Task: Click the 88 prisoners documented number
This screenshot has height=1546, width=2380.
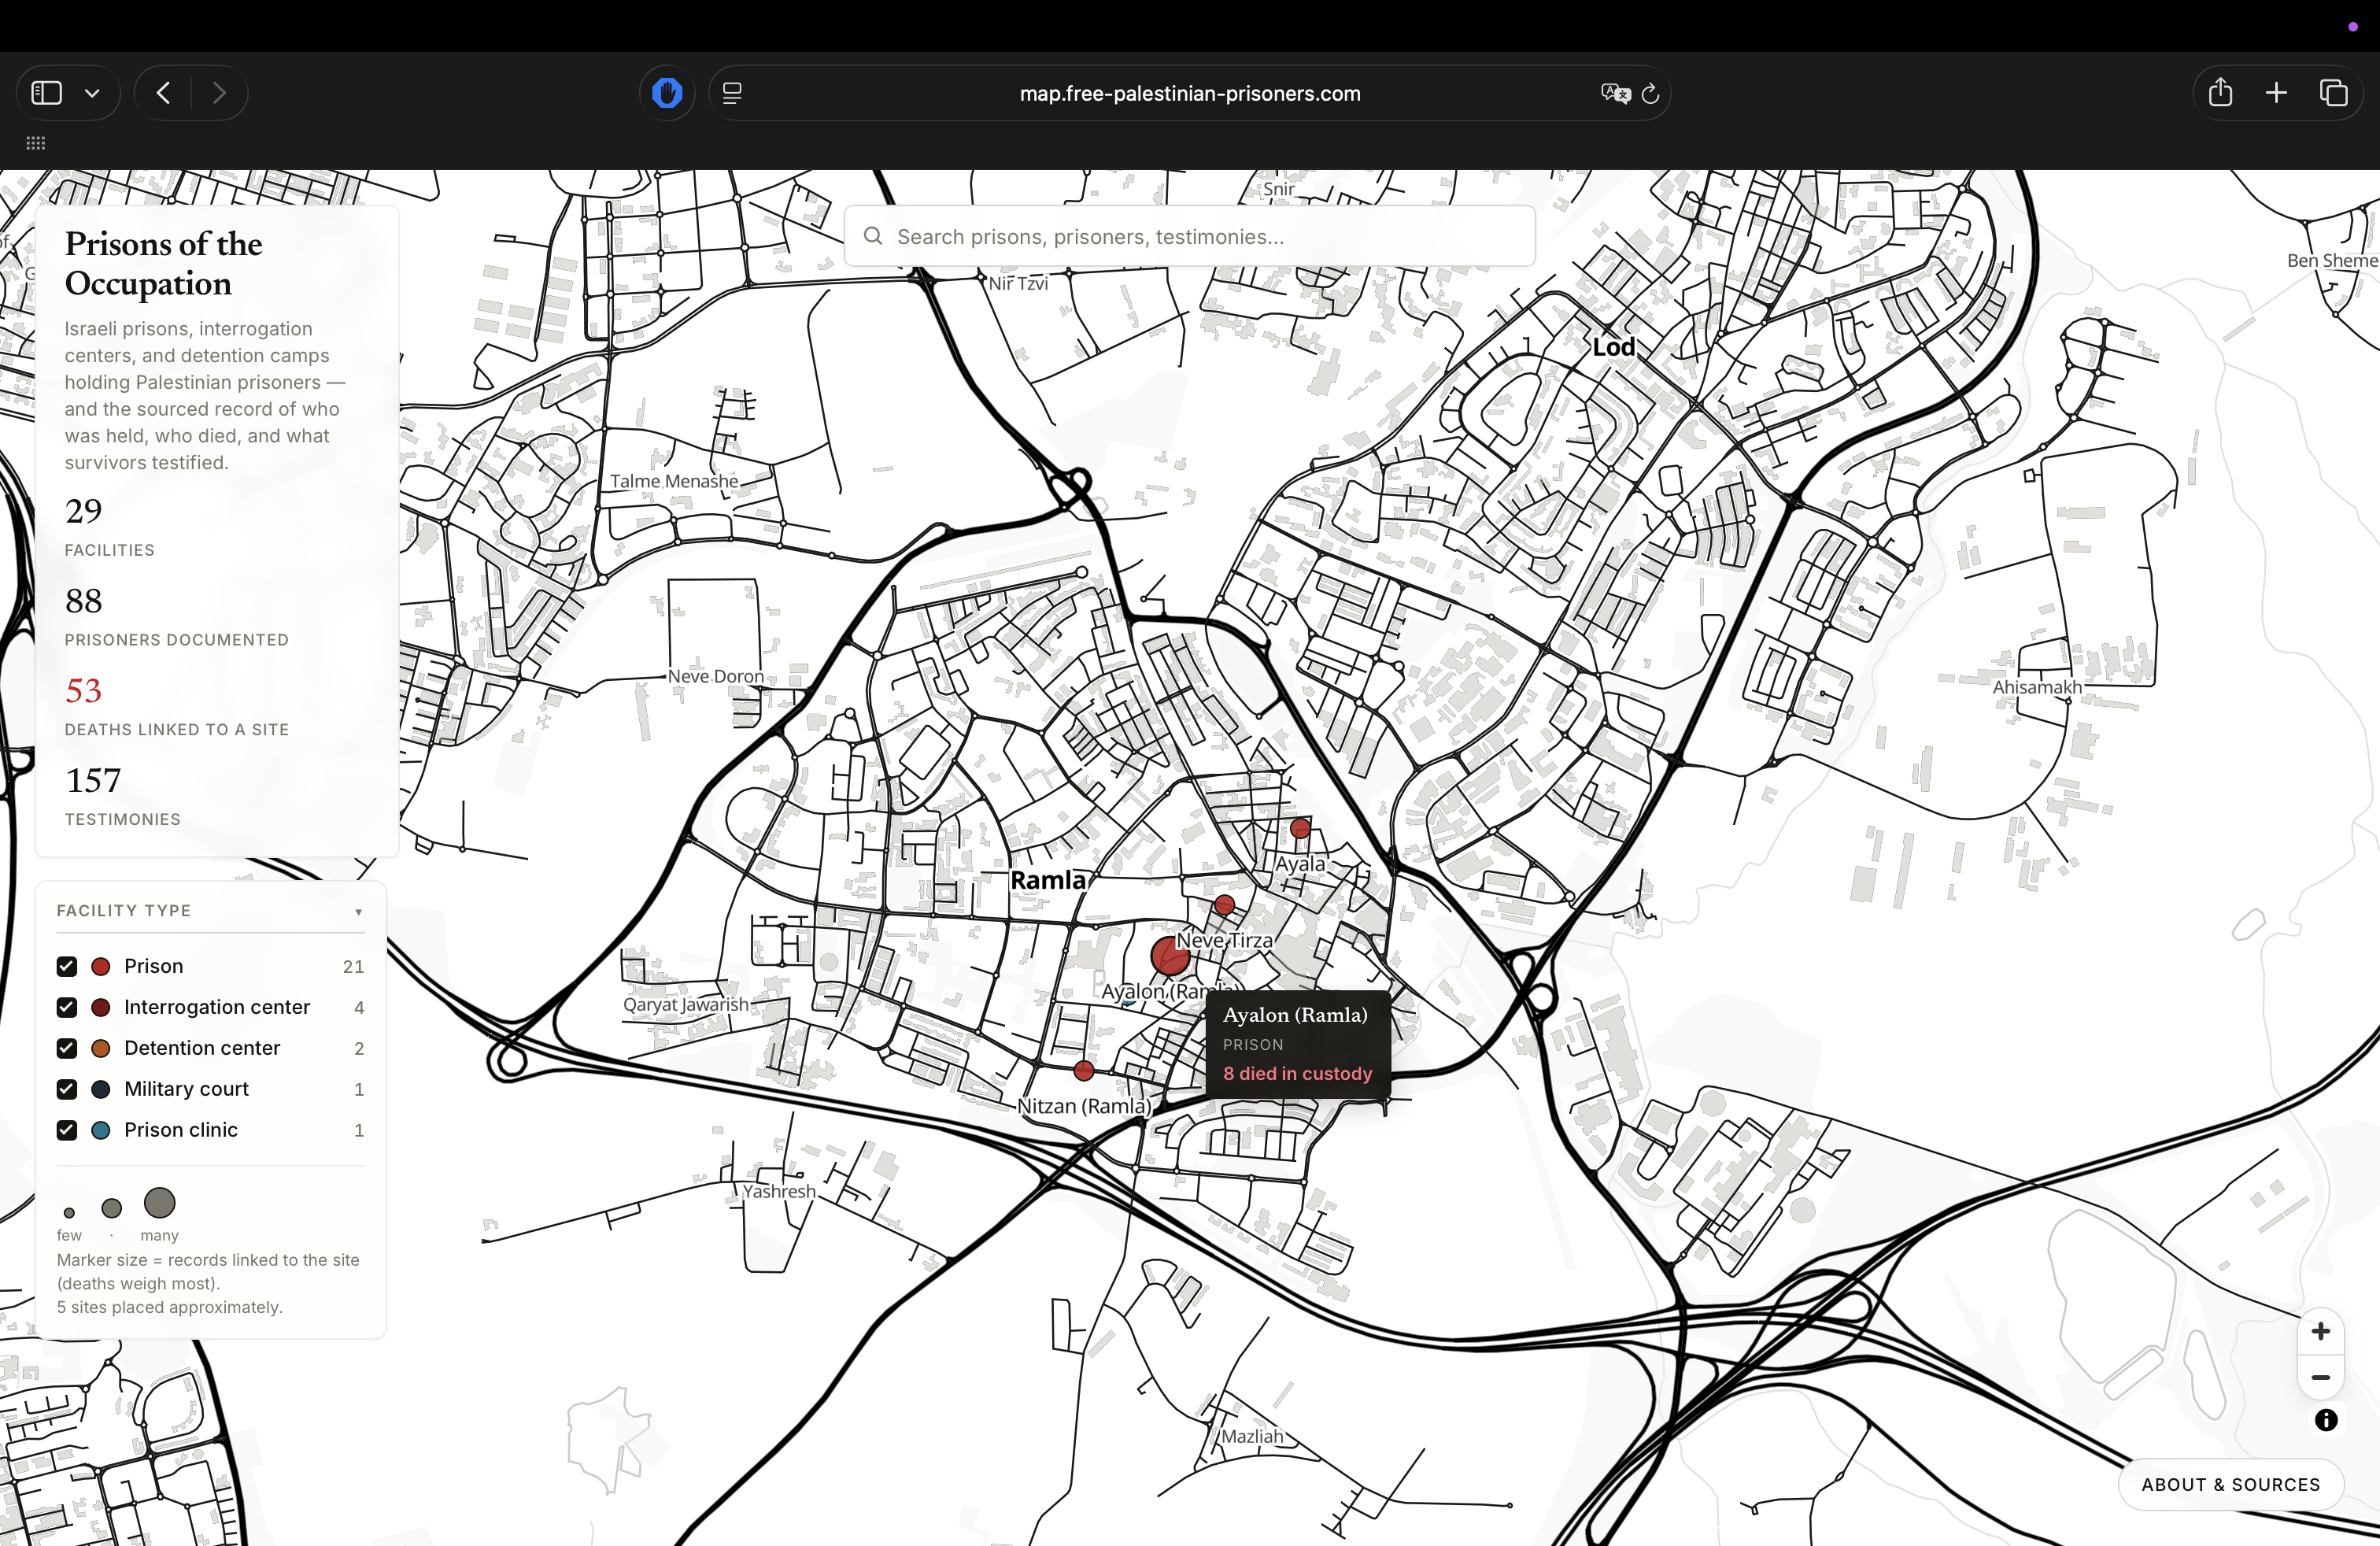Action: click(x=83, y=601)
